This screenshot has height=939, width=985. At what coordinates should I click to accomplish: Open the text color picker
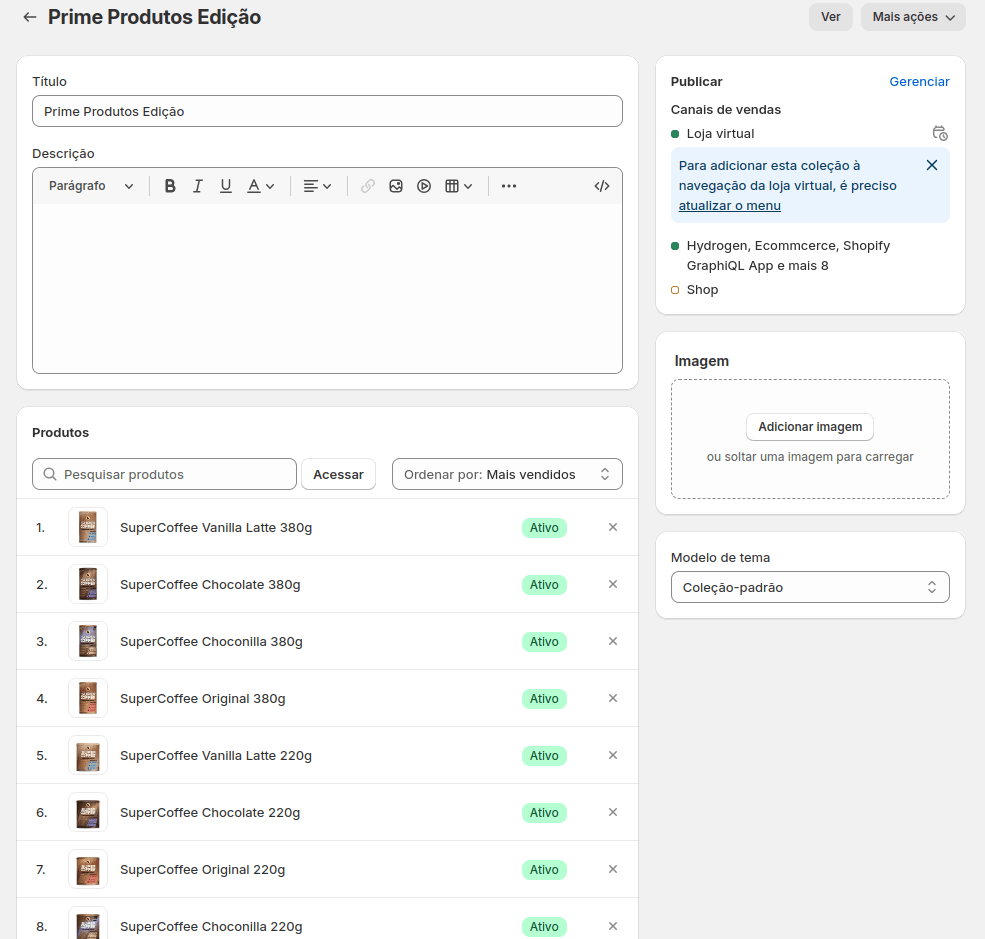[261, 186]
